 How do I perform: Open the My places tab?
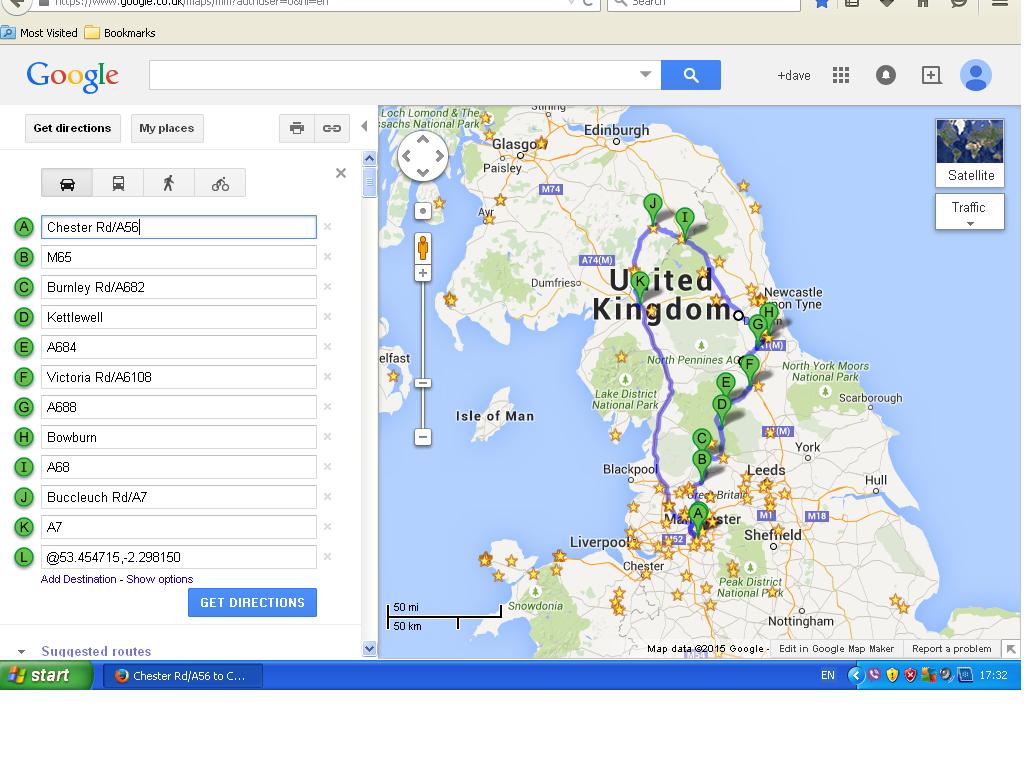[x=167, y=128]
